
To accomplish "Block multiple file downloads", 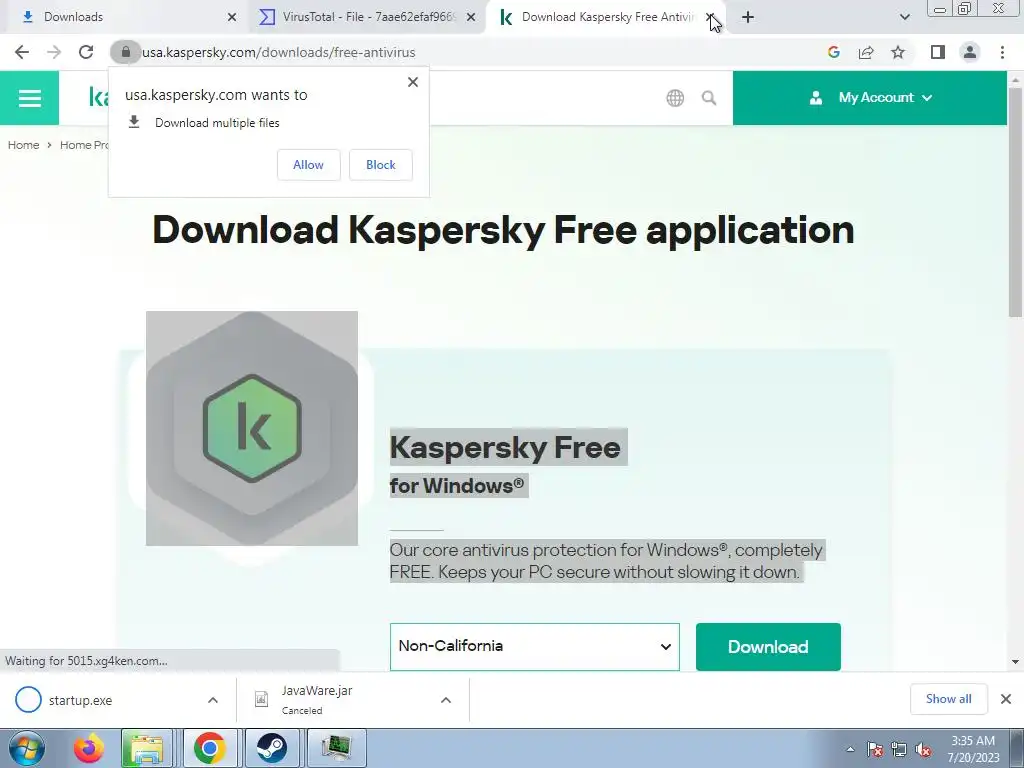I will click(381, 165).
